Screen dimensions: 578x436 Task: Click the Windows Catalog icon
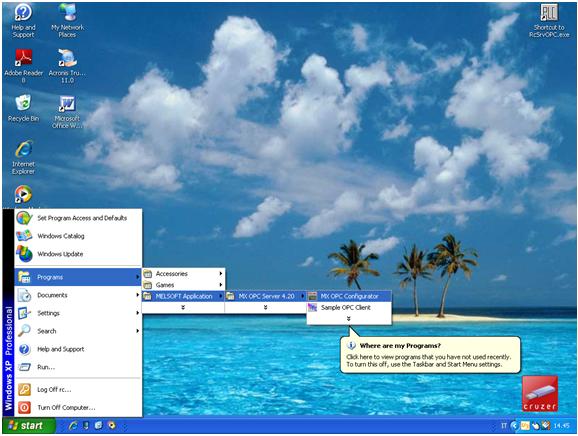tap(24, 236)
